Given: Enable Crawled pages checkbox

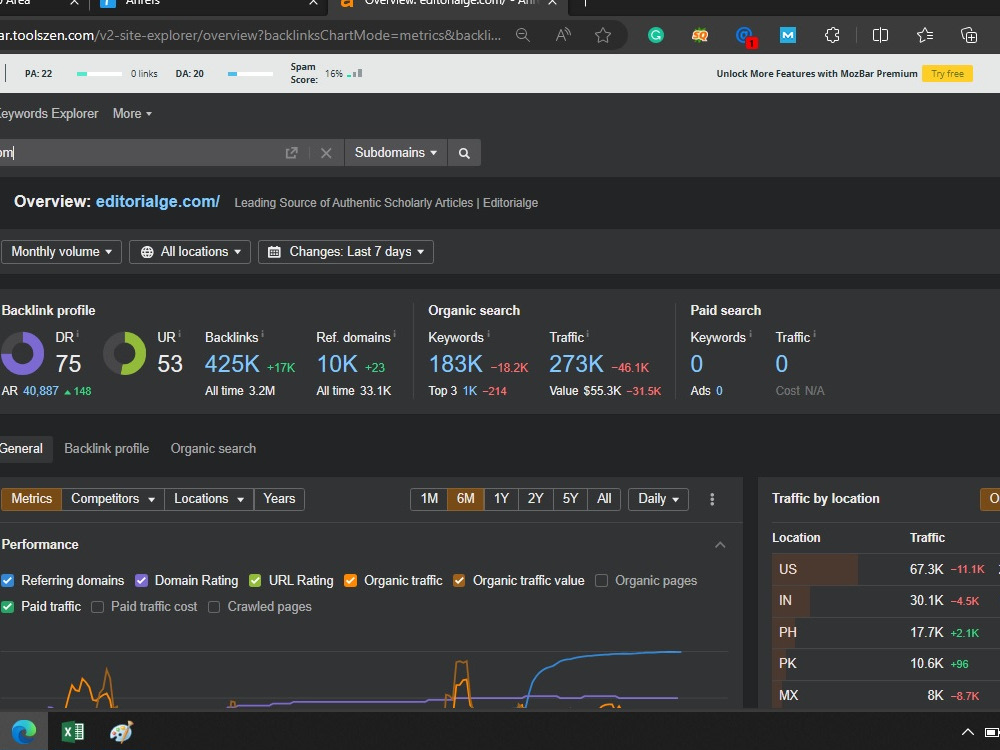Looking at the screenshot, I should (214, 607).
